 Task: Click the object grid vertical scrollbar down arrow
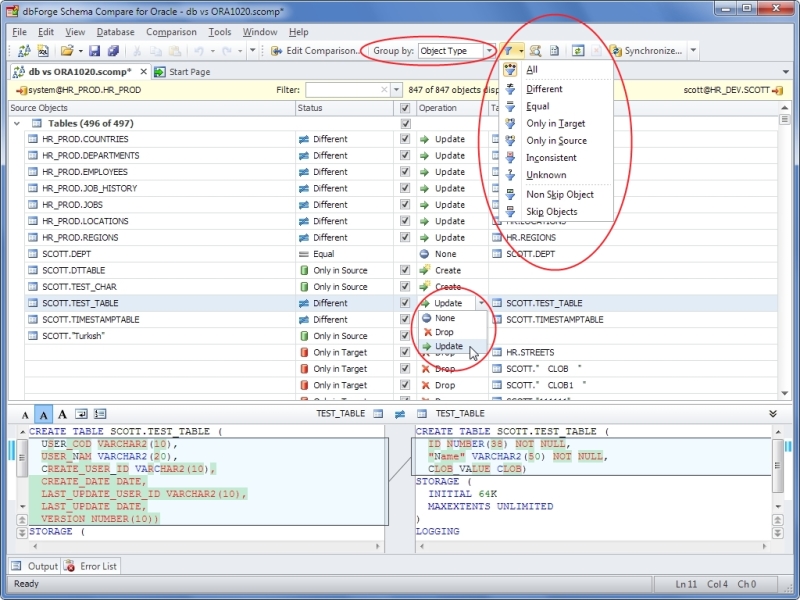(x=785, y=393)
